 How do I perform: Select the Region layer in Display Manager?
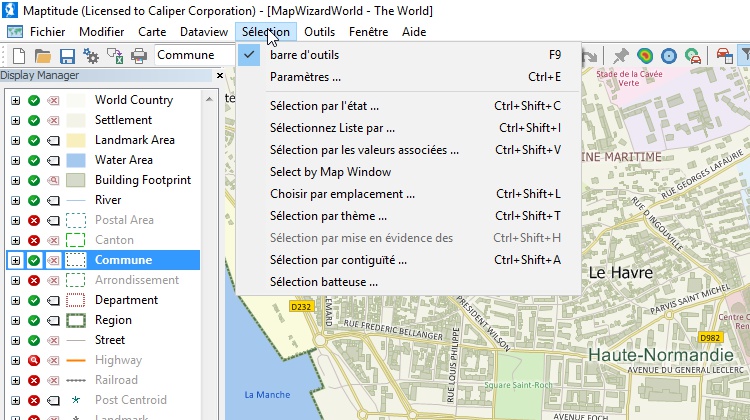(113, 320)
